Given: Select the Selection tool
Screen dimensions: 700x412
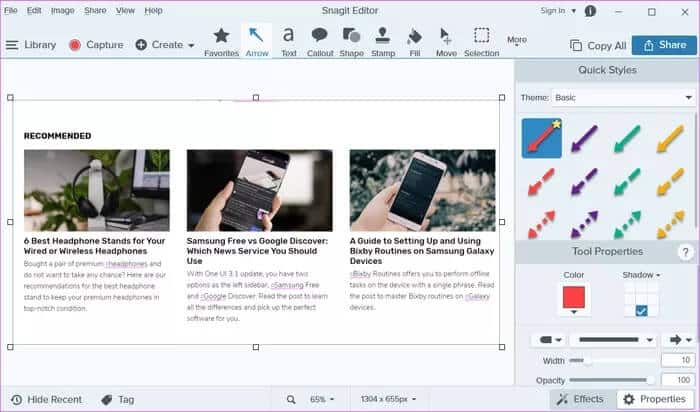Looking at the screenshot, I should (481, 42).
